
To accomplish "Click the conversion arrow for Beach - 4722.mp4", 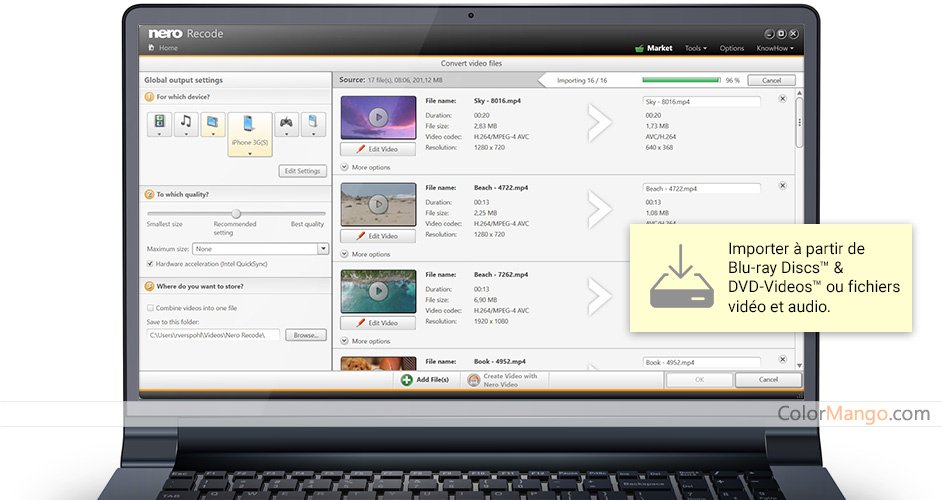I will (x=599, y=210).
